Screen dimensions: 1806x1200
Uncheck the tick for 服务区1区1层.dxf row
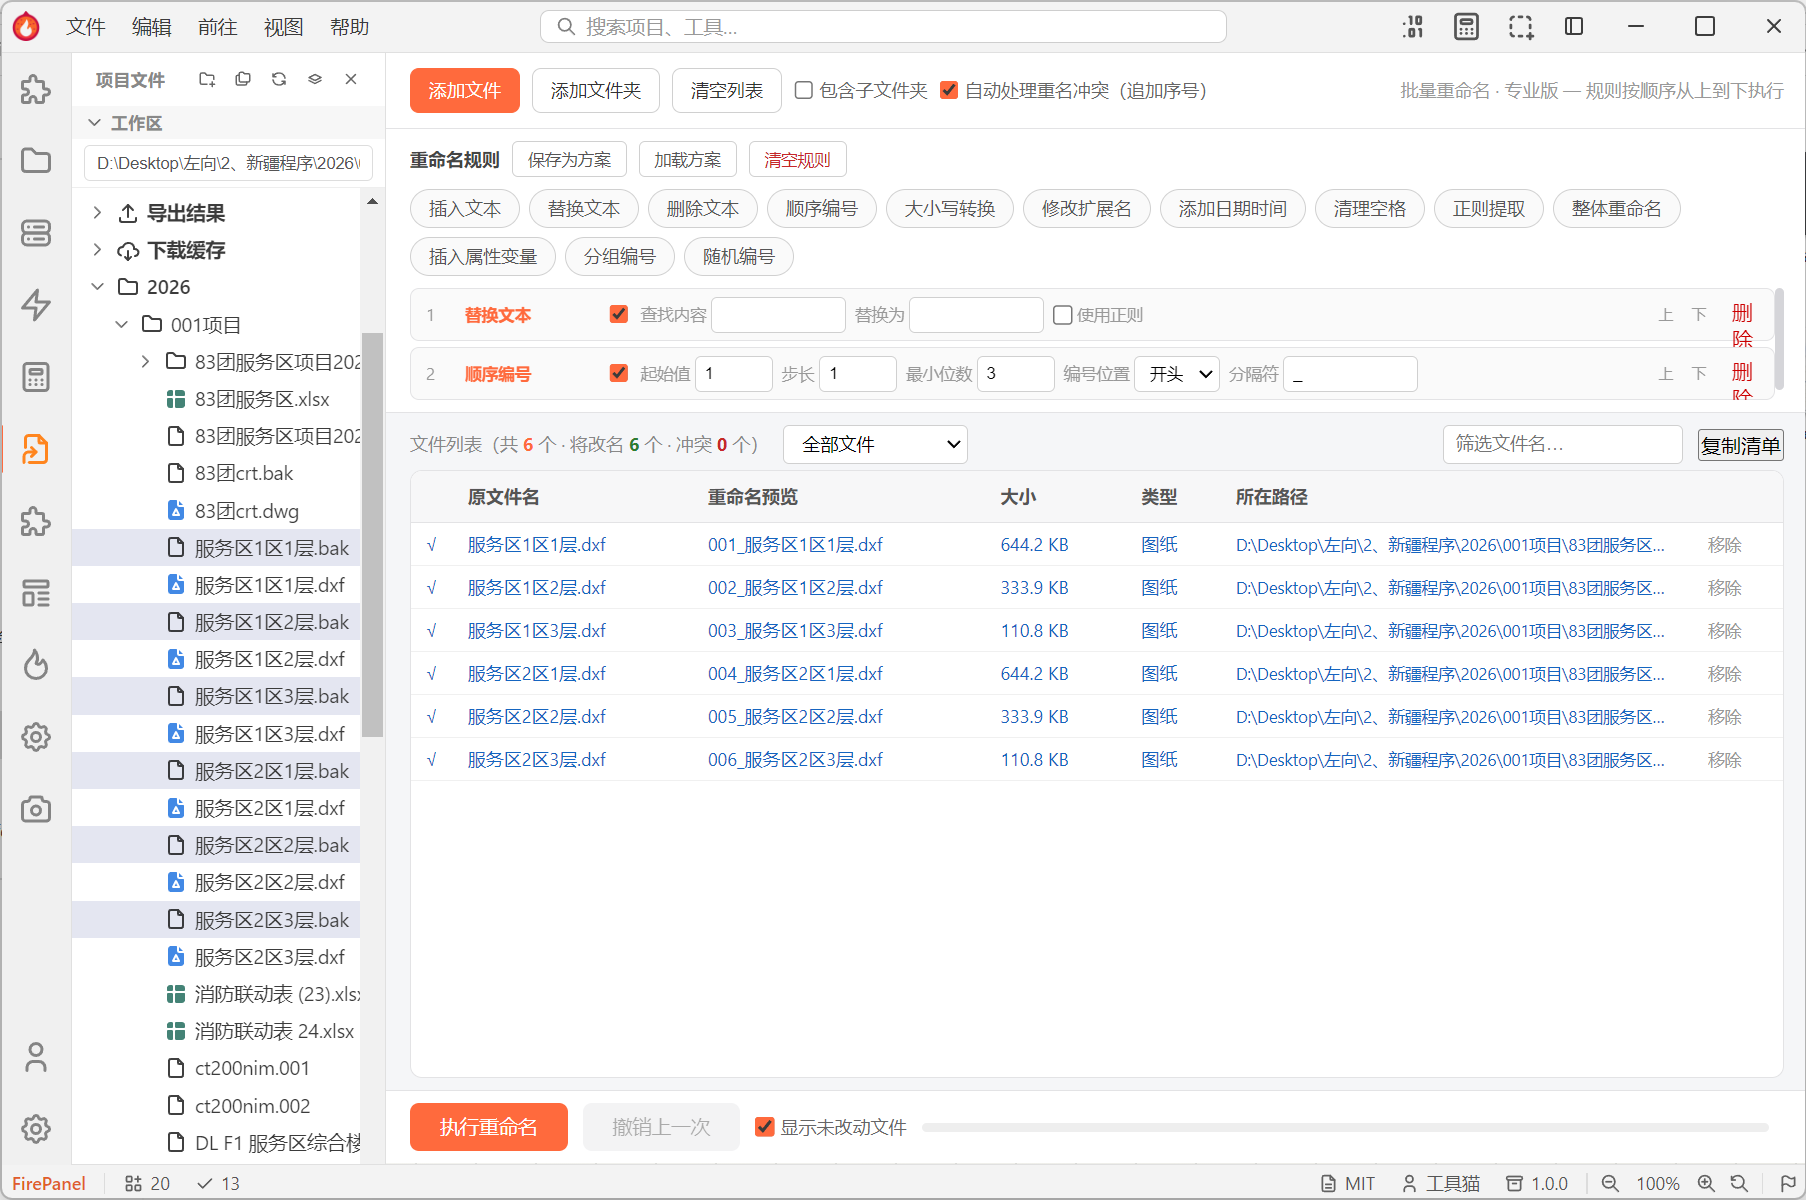432,545
